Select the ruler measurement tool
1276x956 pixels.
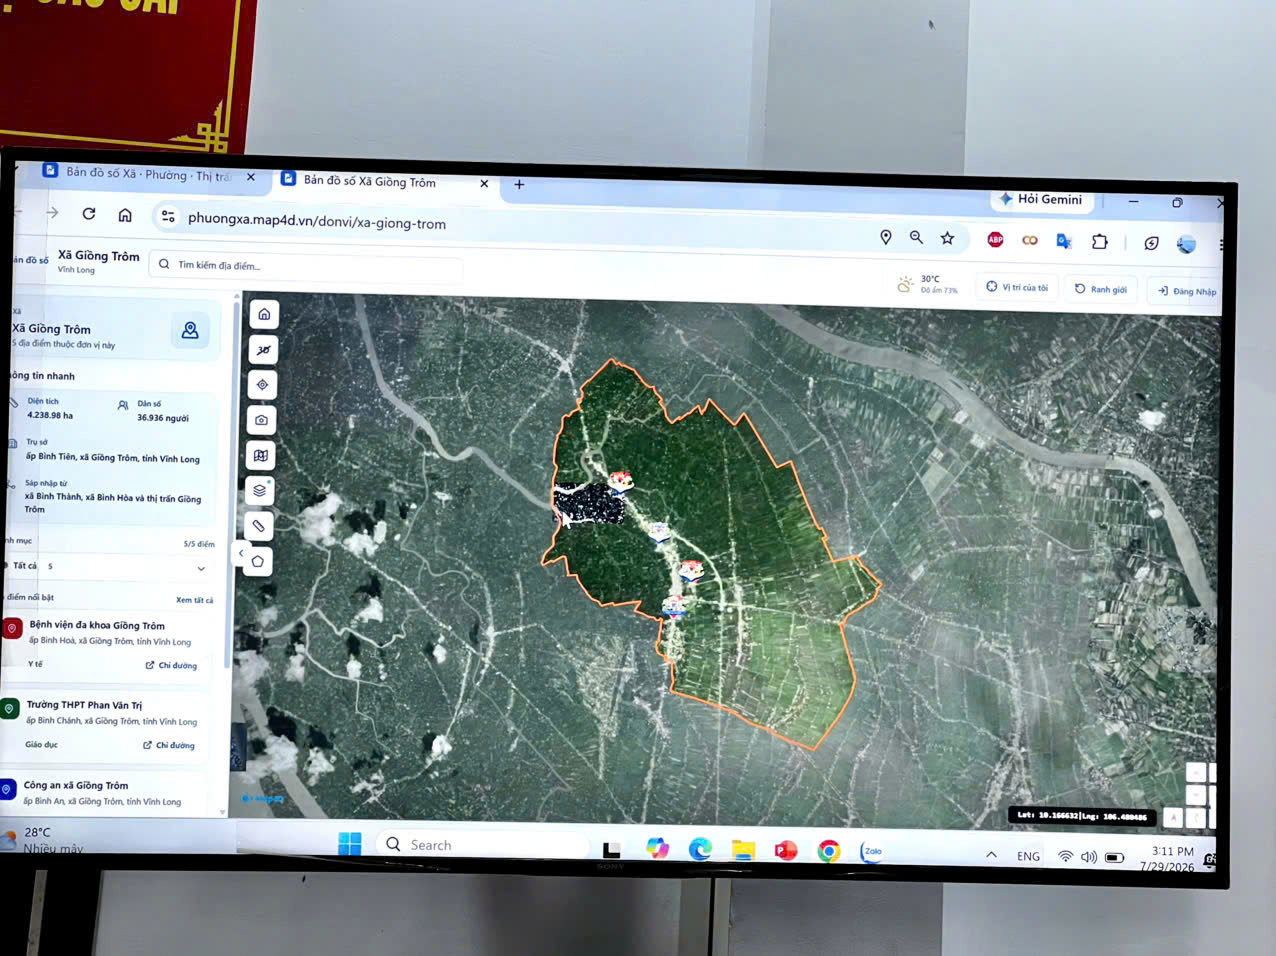coord(259,526)
